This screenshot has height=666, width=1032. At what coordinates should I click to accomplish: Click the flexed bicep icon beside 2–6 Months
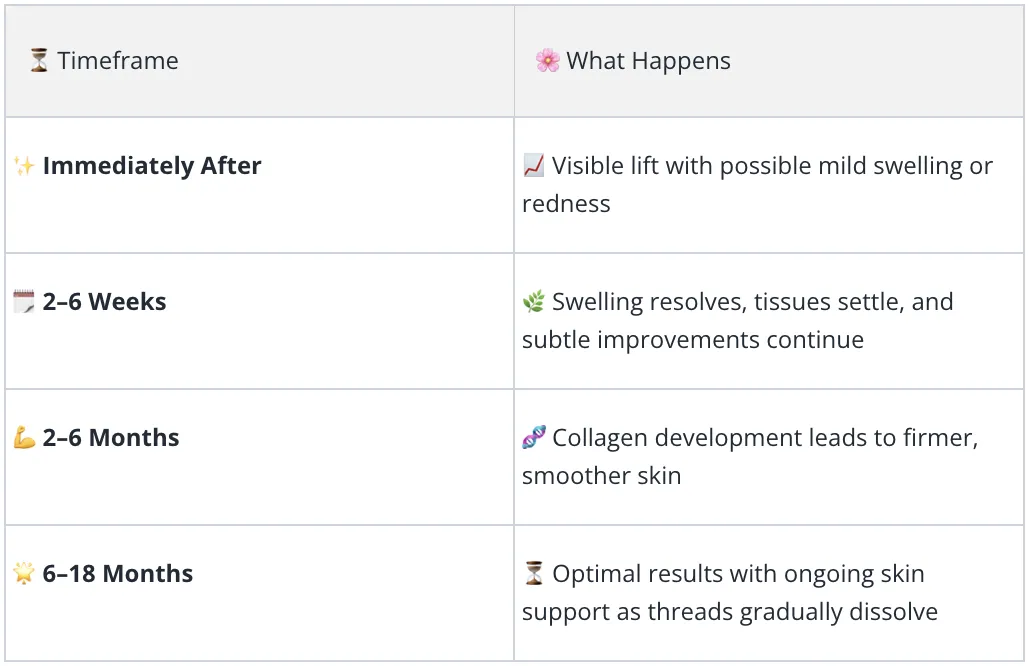24,437
